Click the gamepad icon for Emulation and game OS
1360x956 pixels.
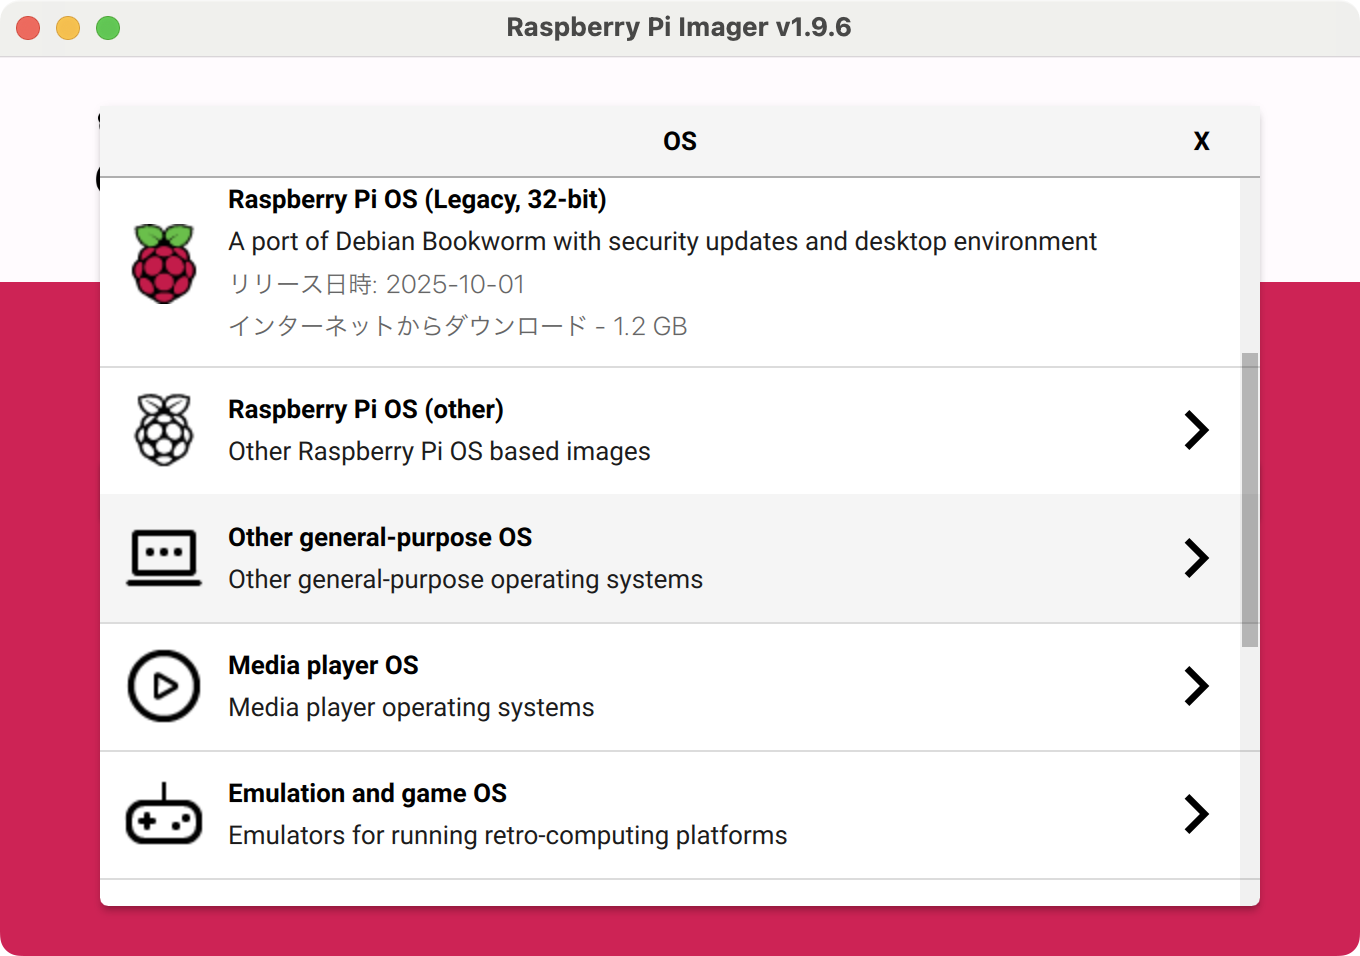point(164,814)
